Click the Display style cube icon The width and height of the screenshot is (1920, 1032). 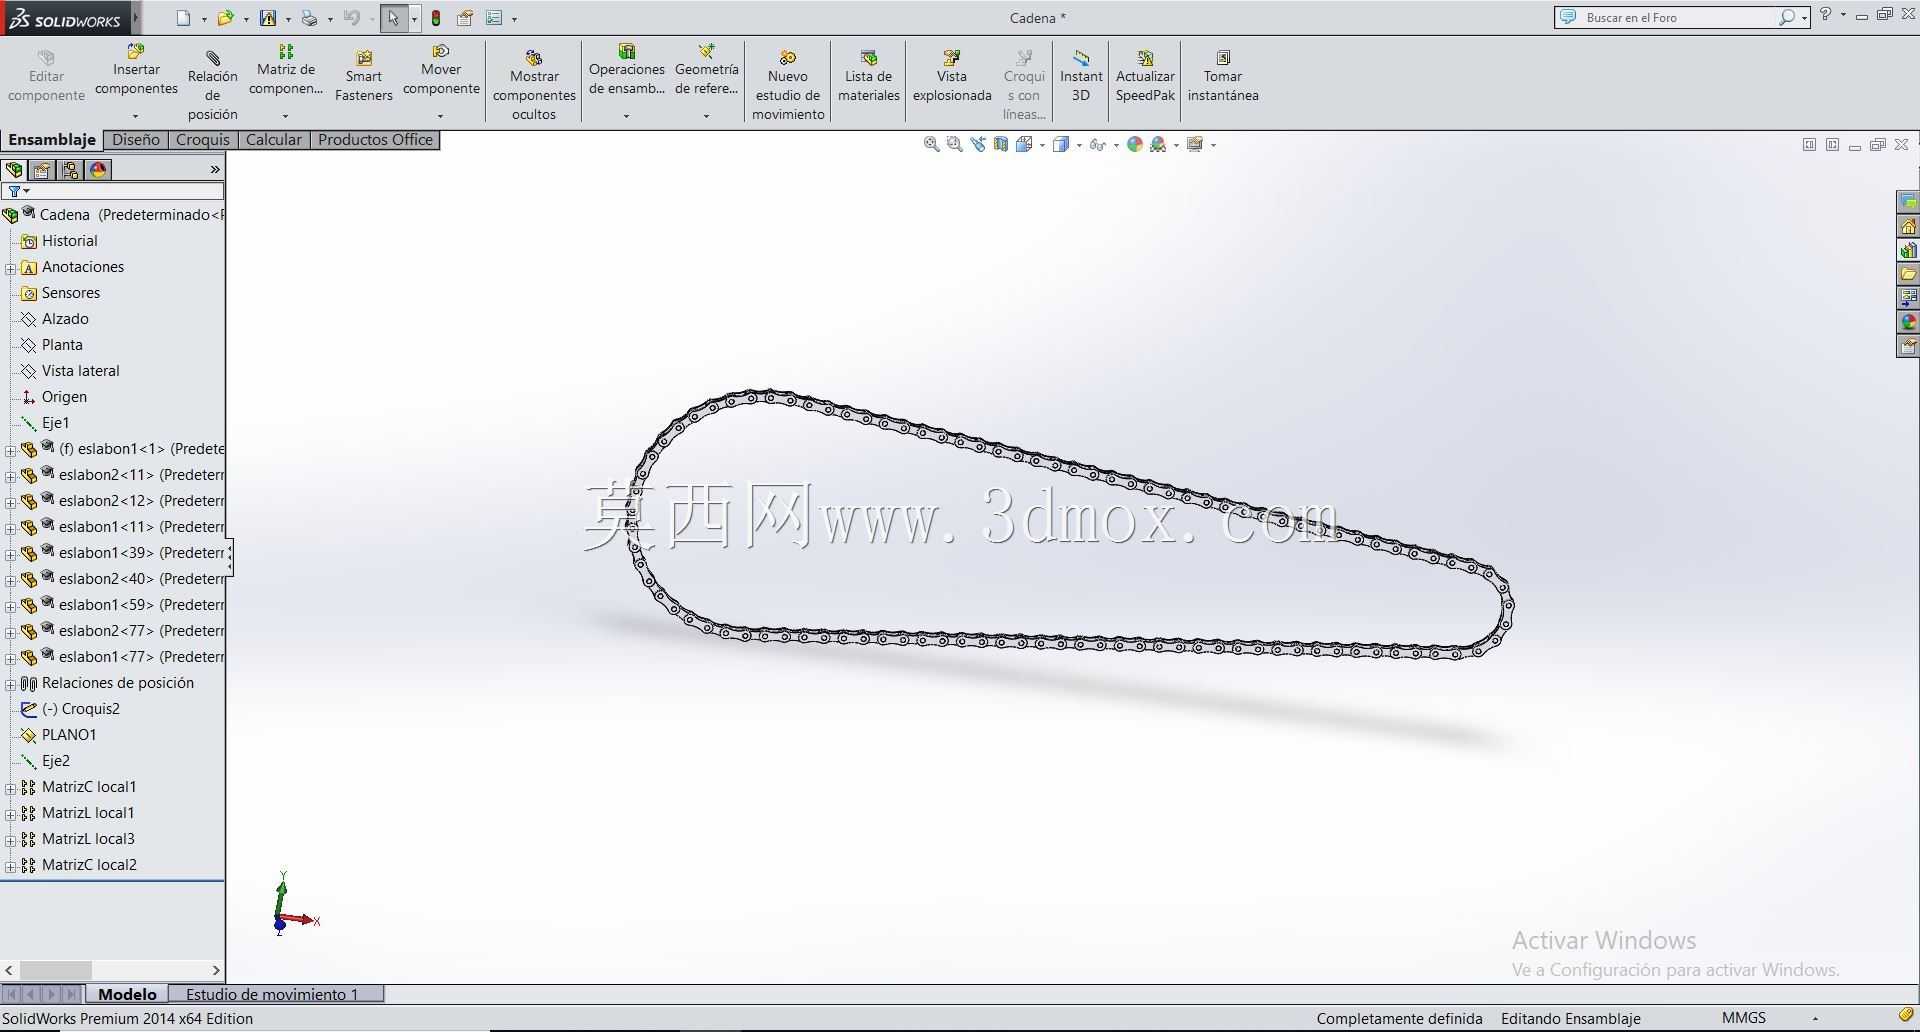coord(1061,144)
